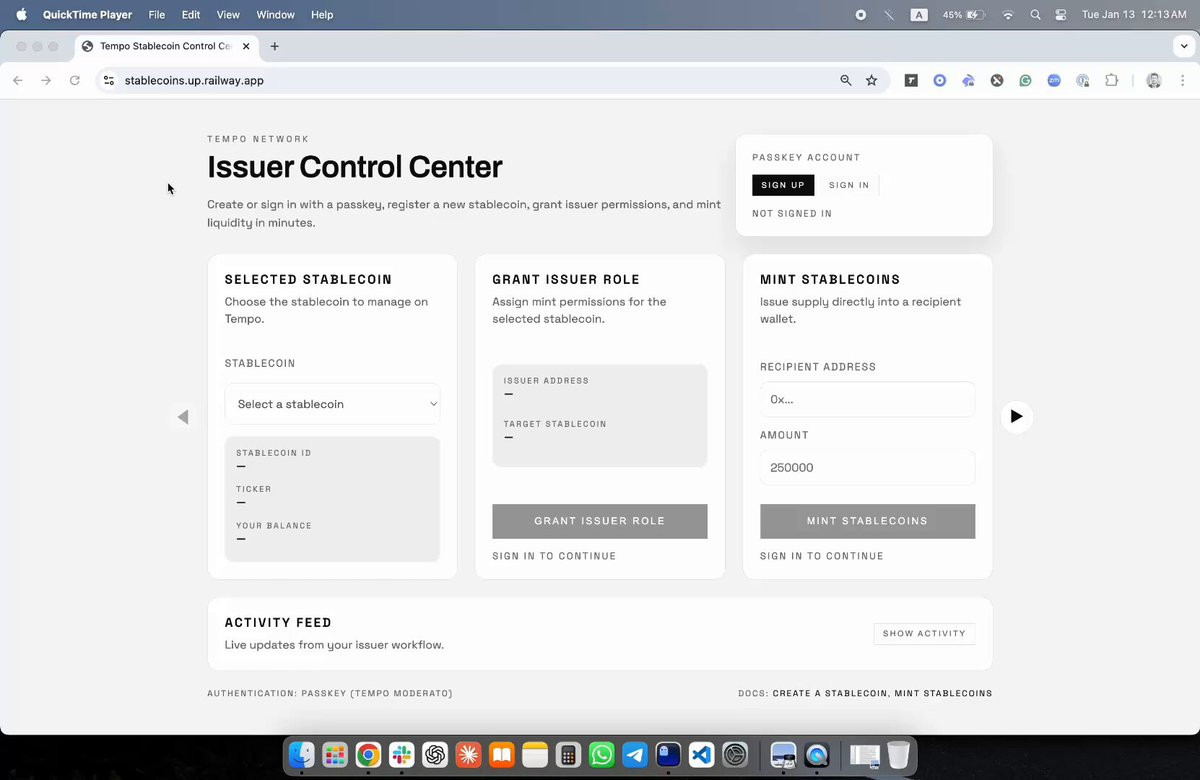
Task: Open the Help menu
Action: pos(322,15)
